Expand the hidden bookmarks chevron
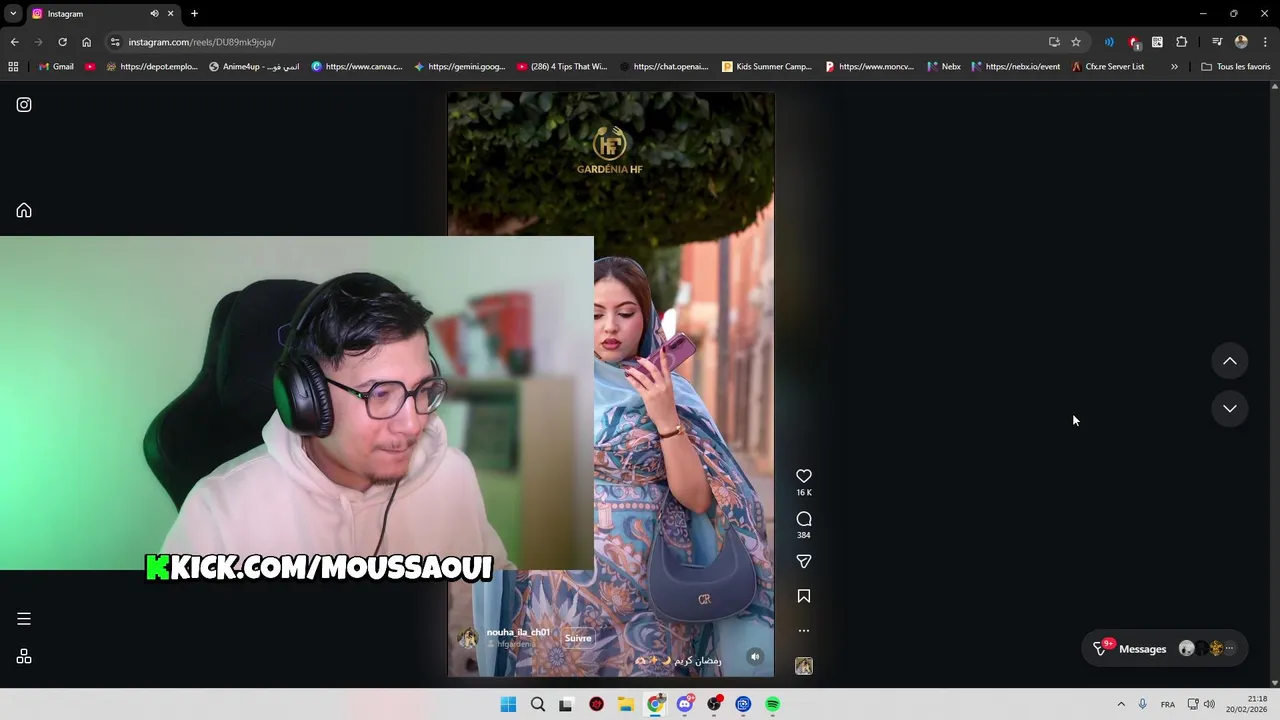Image resolution: width=1280 pixels, height=720 pixels. tap(1174, 67)
